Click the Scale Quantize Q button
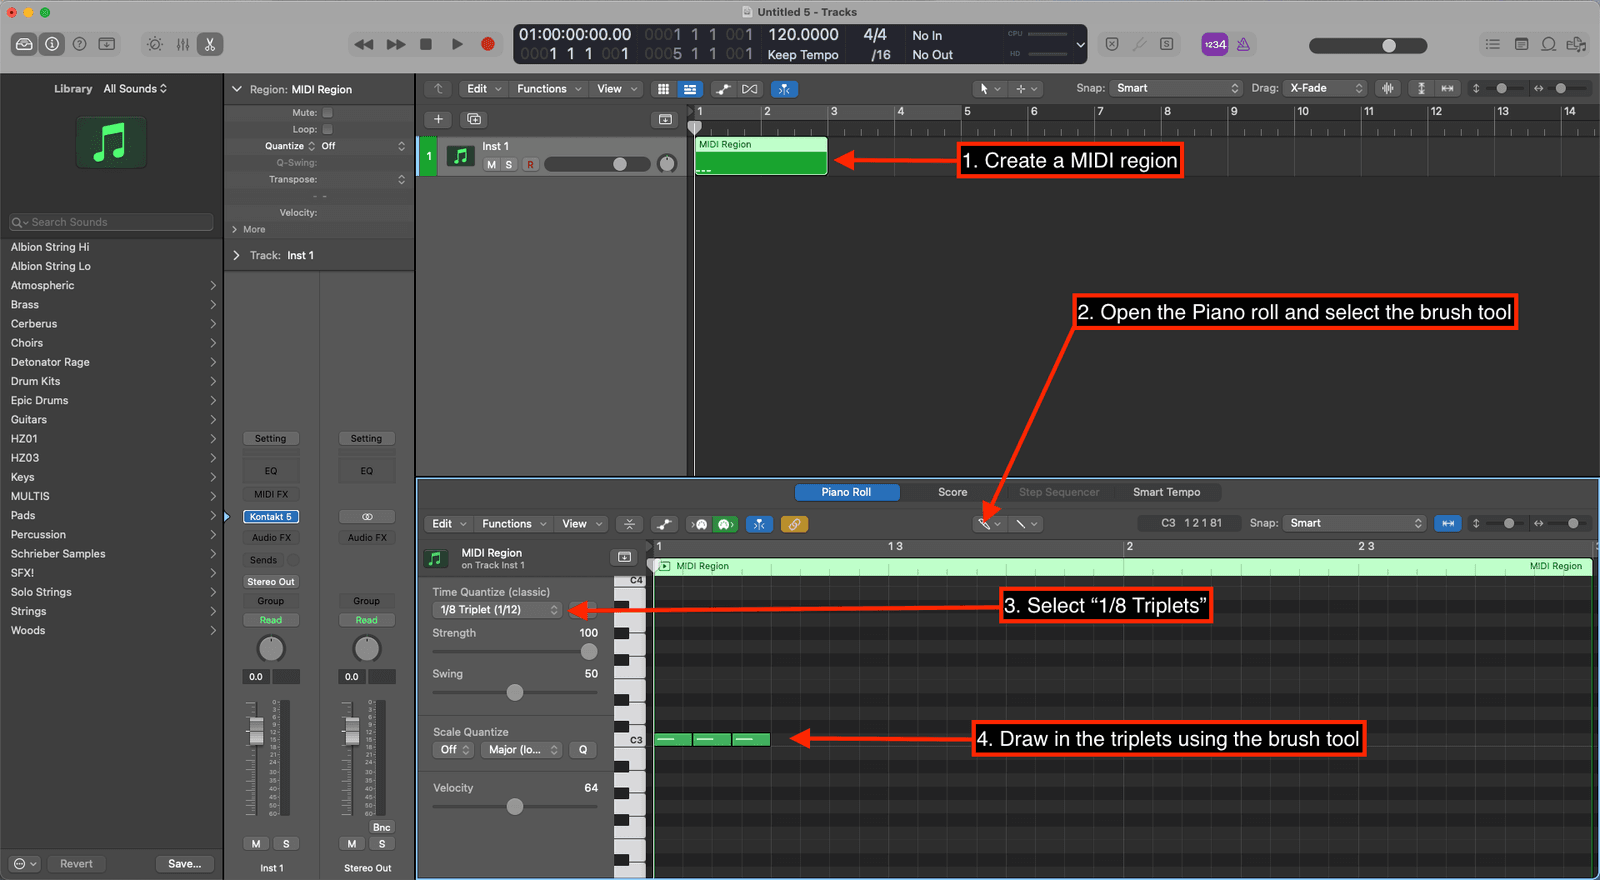1600x880 pixels. pyautogui.click(x=583, y=750)
